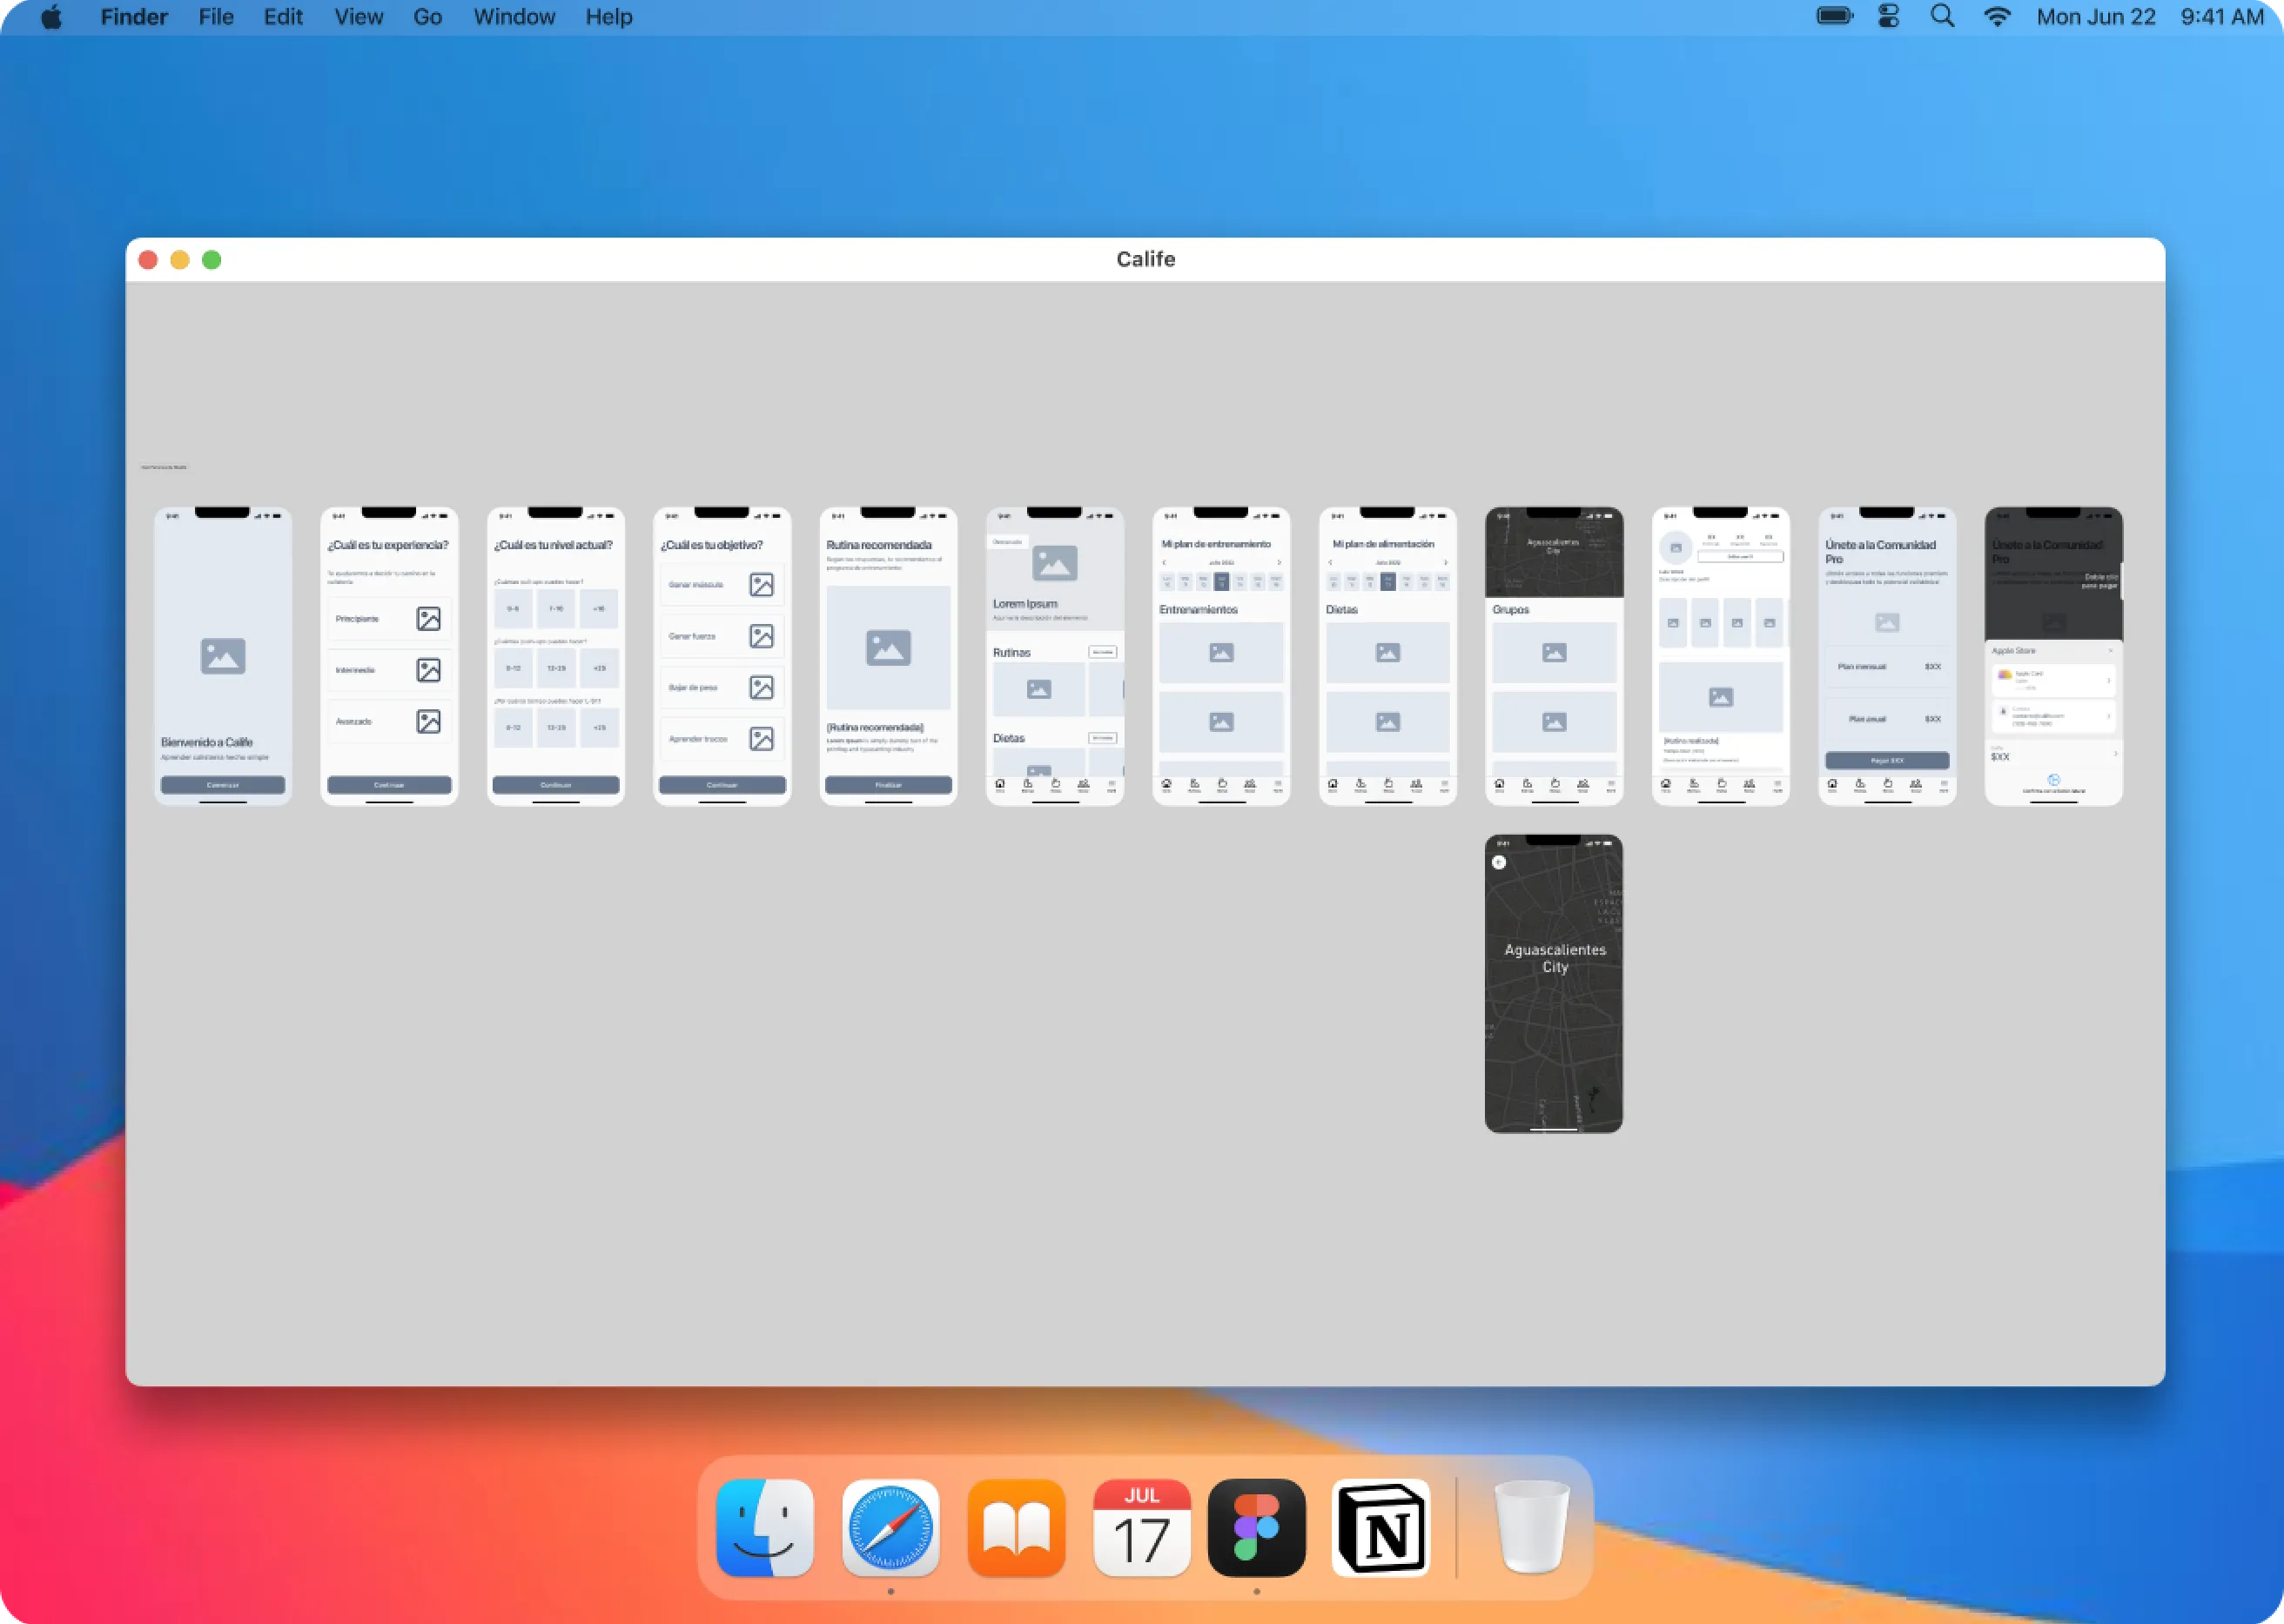Open the Calendar app in the dock
Screen dimensions: 2284x1624
1141,1527
